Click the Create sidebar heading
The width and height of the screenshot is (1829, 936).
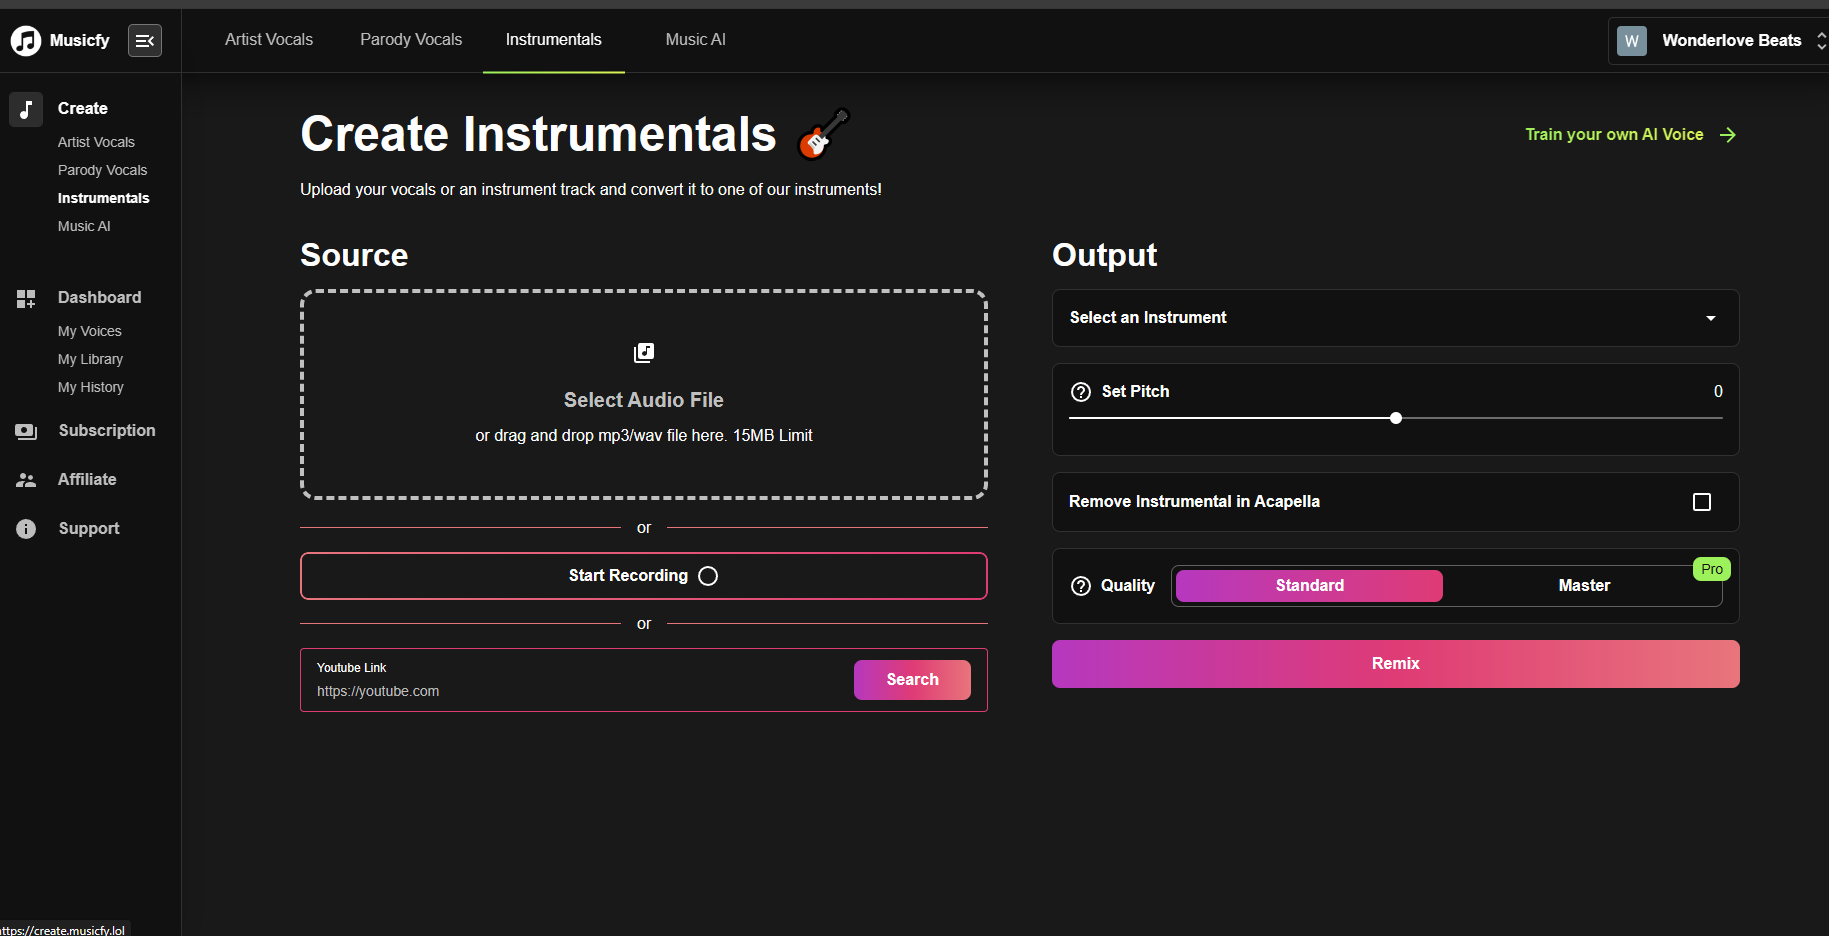pos(83,108)
